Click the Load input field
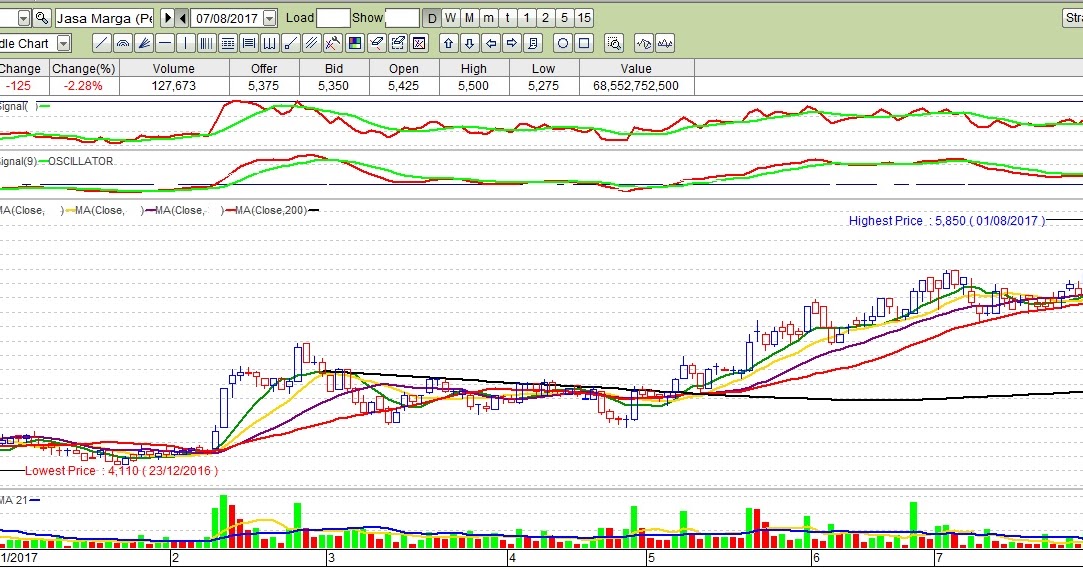 [333, 18]
